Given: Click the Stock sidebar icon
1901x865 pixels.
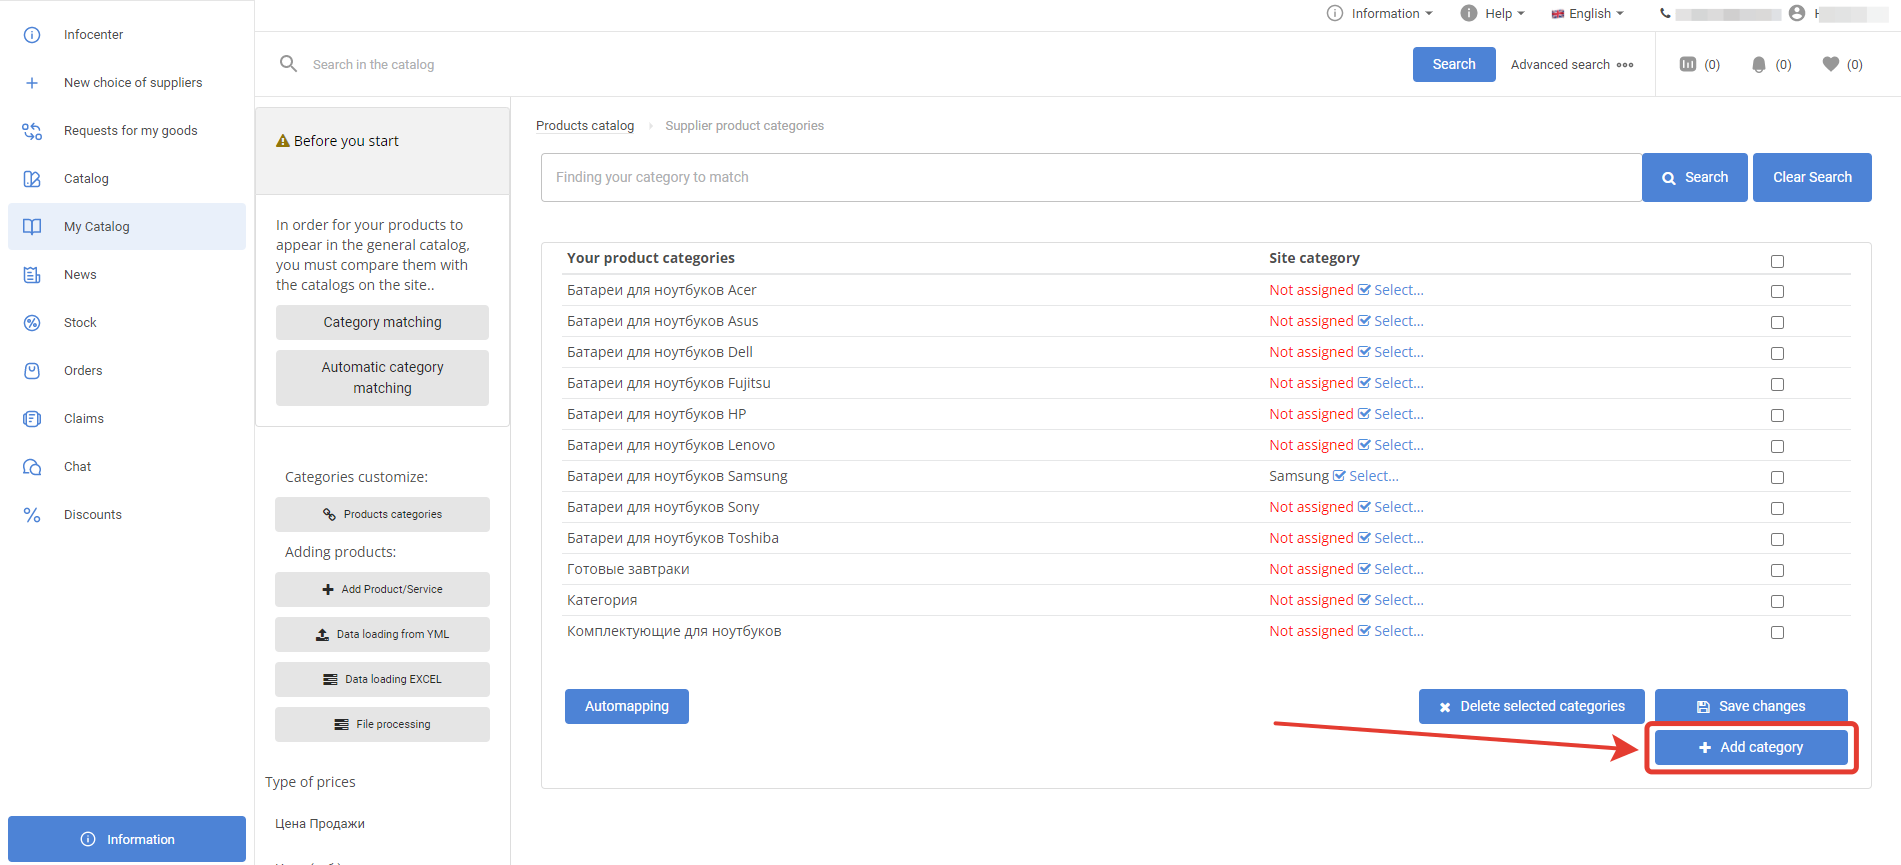Looking at the screenshot, I should coord(32,323).
